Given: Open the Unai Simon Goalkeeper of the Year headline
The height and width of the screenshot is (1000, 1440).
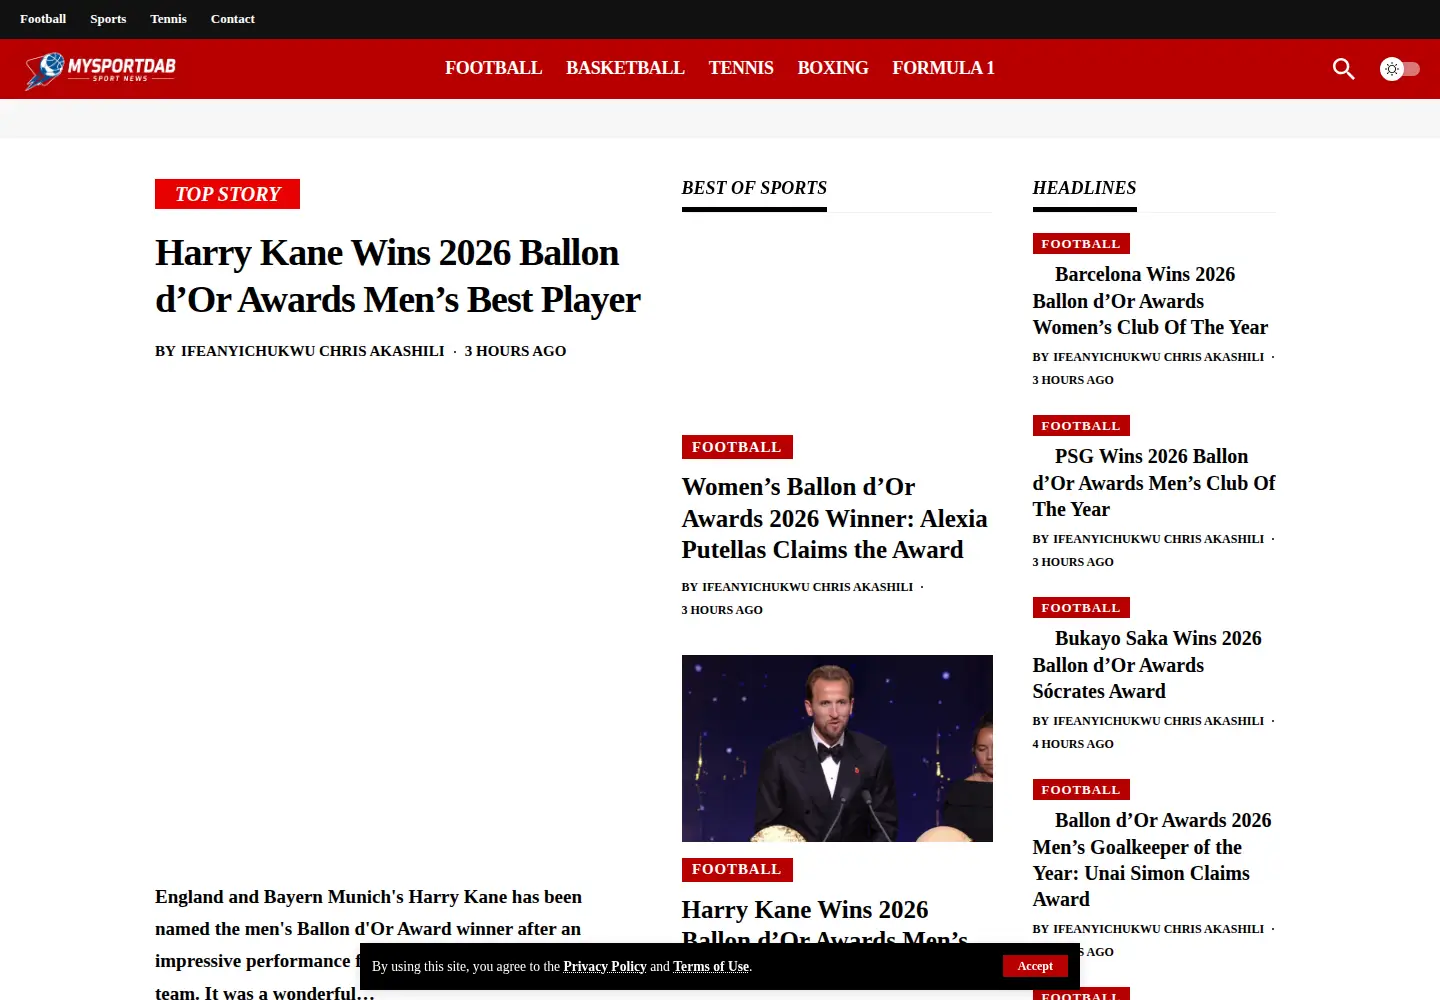Looking at the screenshot, I should click(x=1152, y=859).
